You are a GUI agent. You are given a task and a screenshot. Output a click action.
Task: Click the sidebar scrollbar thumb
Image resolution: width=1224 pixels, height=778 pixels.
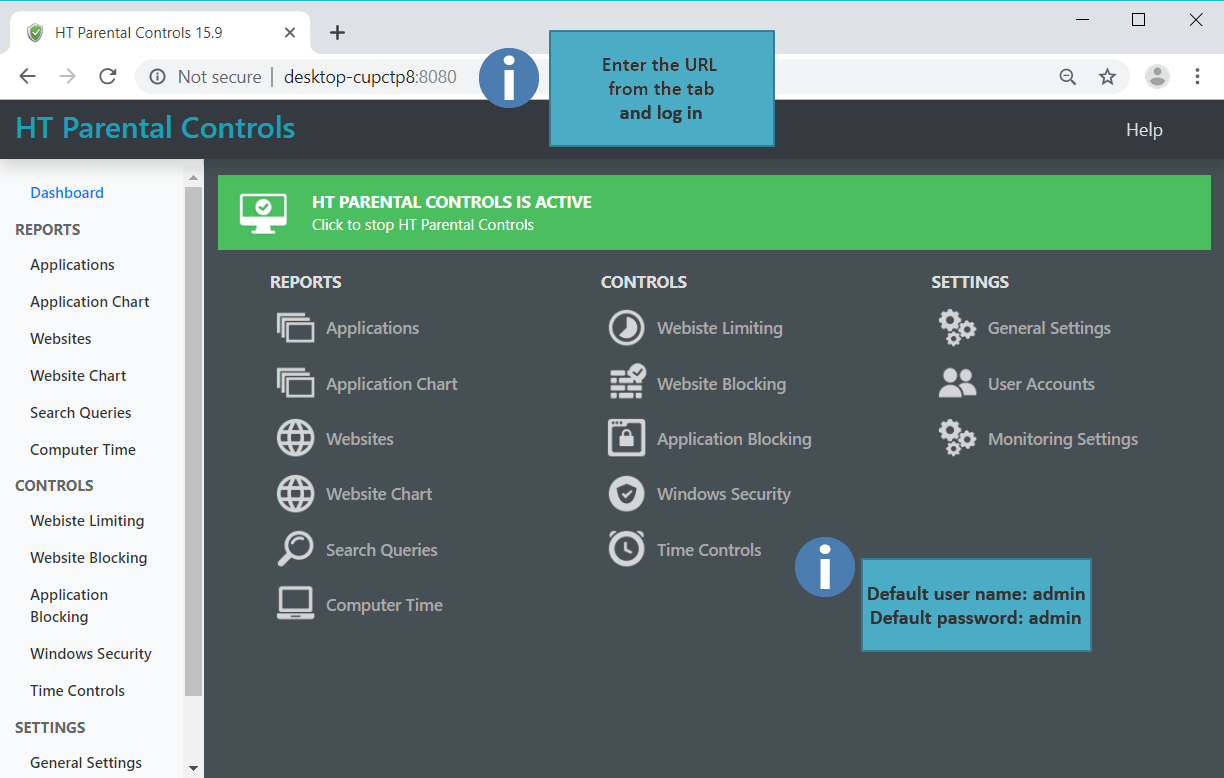coord(194,441)
